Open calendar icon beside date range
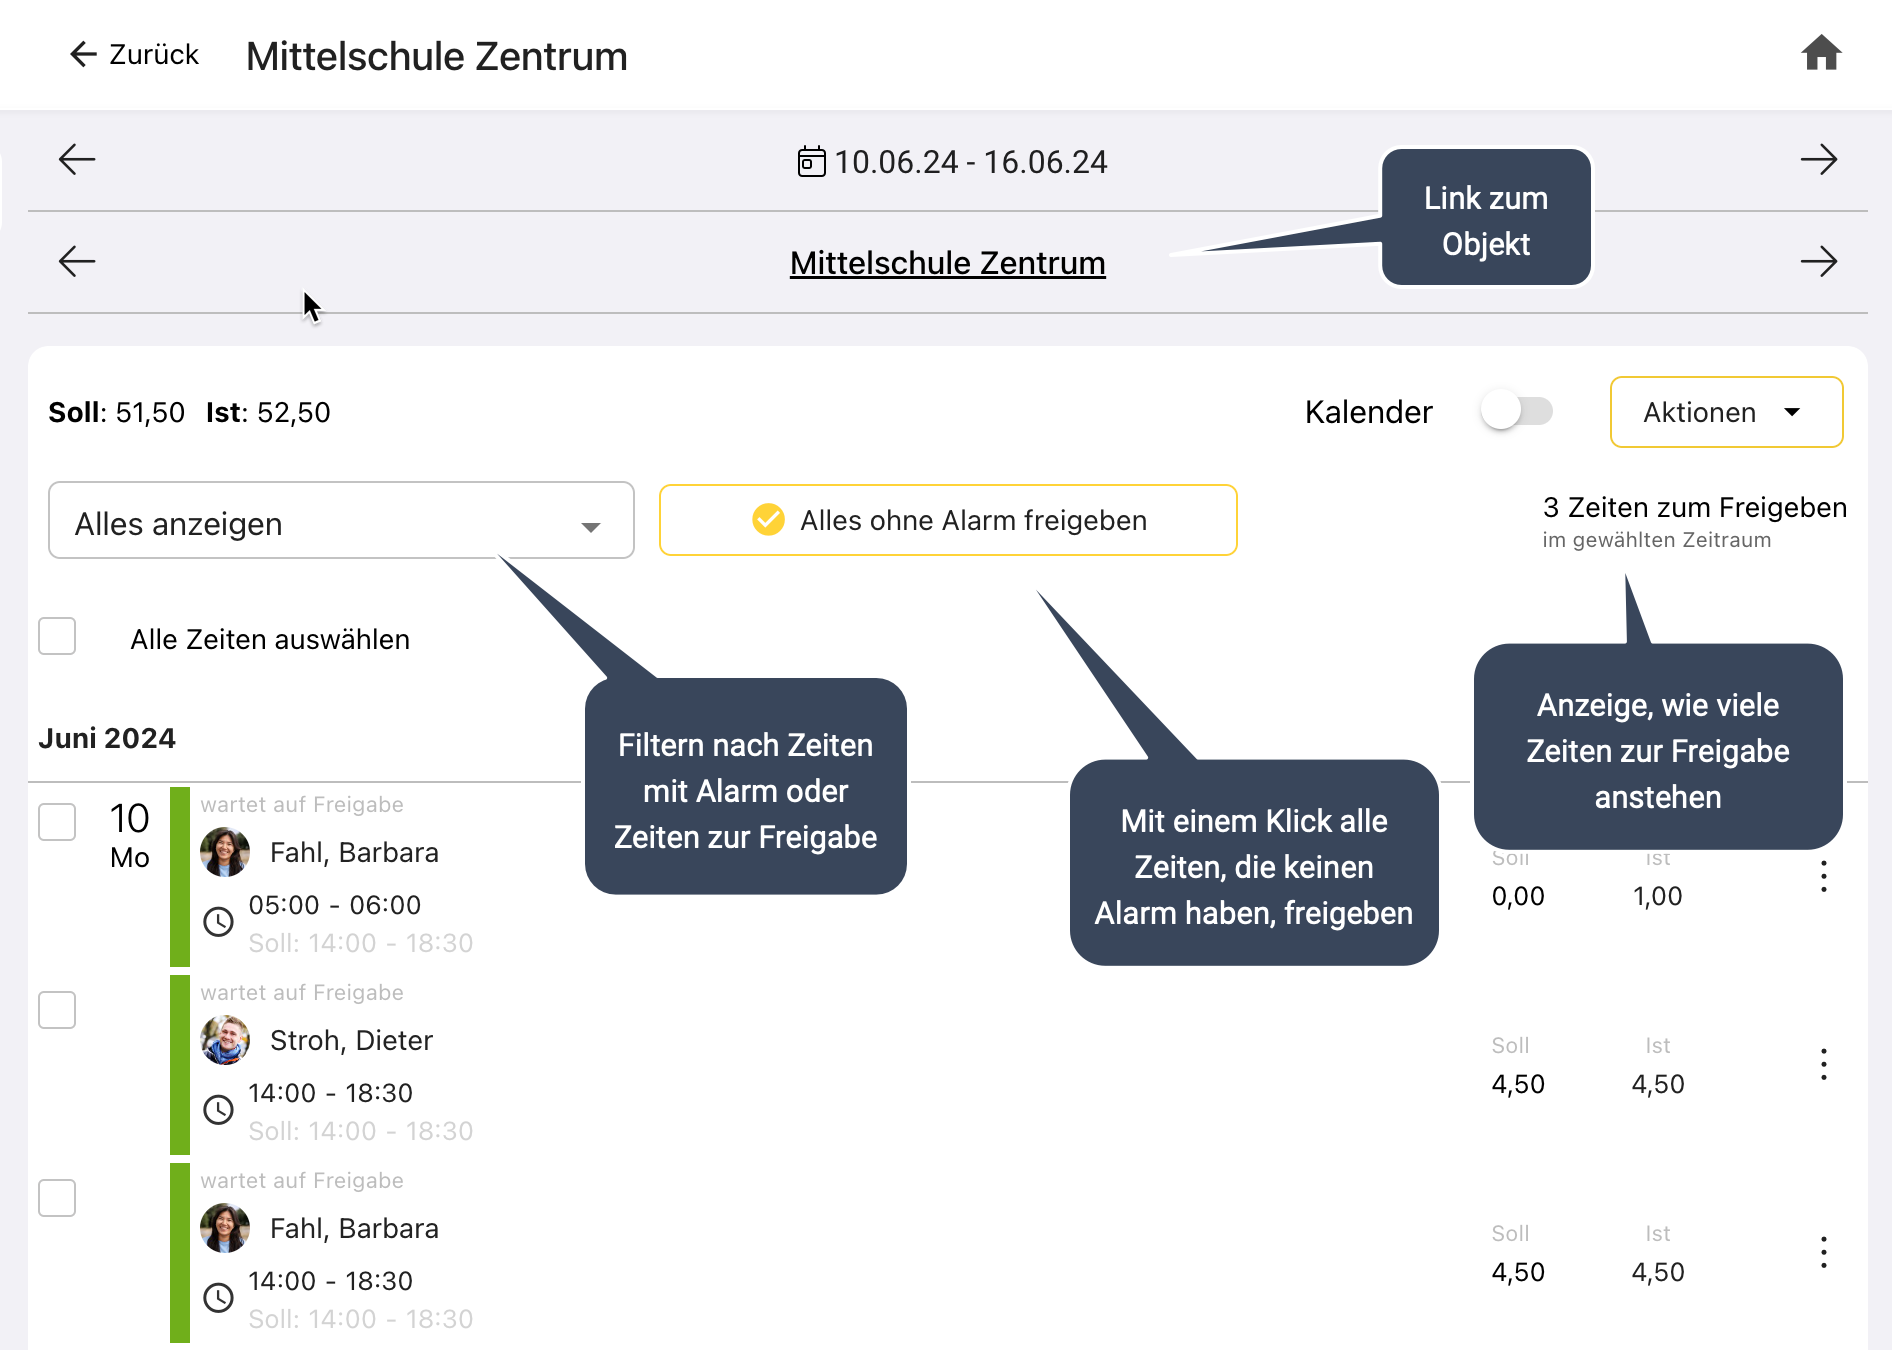 point(811,162)
